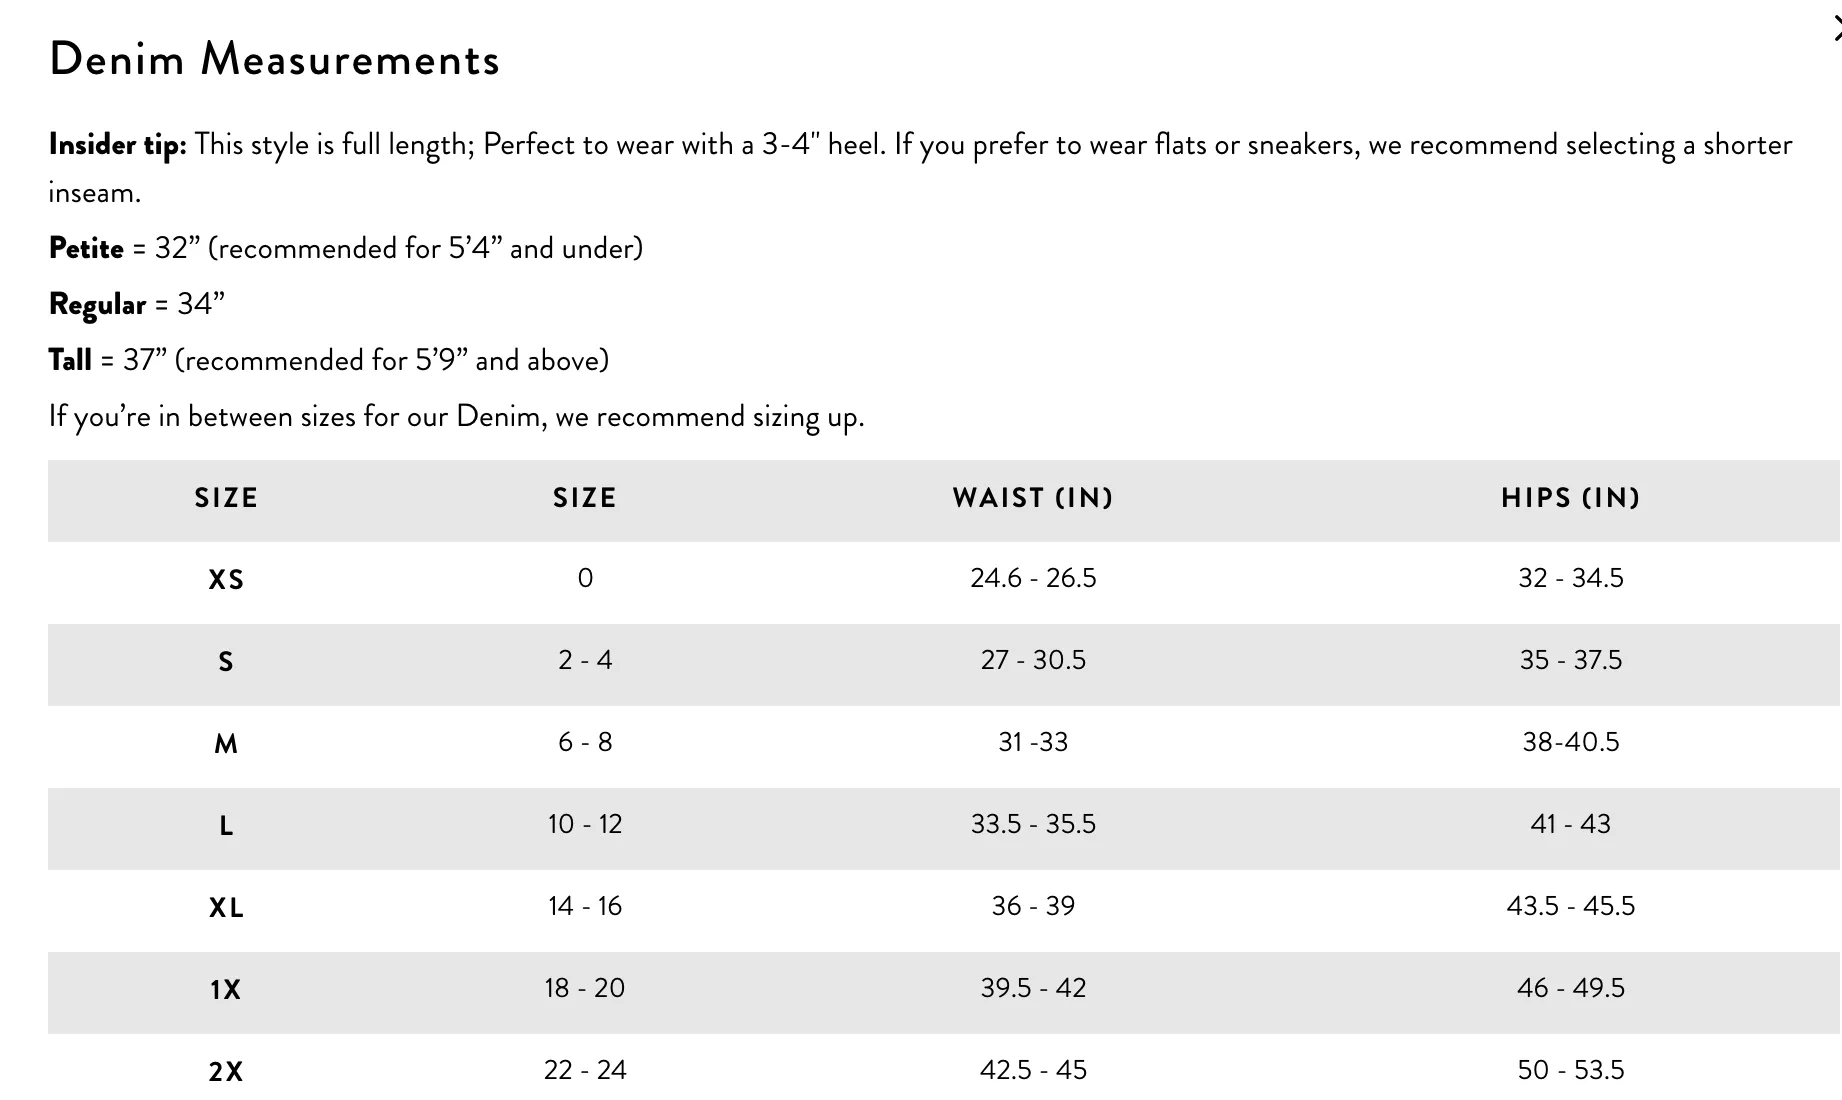The width and height of the screenshot is (1842, 1100).
Task: Click waist value 24.6 - 26.5
Action: pos(1033,578)
